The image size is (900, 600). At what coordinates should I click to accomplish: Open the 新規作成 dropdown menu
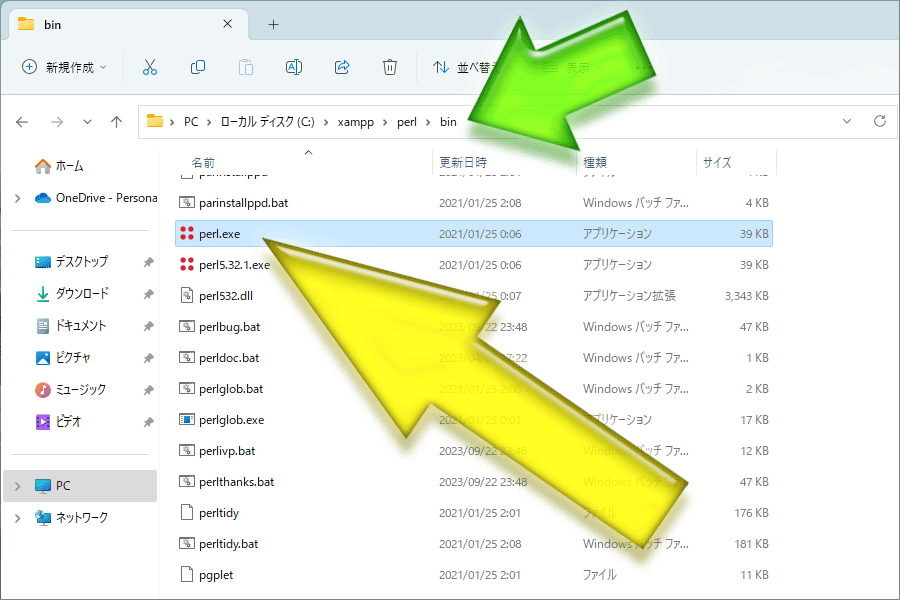point(64,67)
